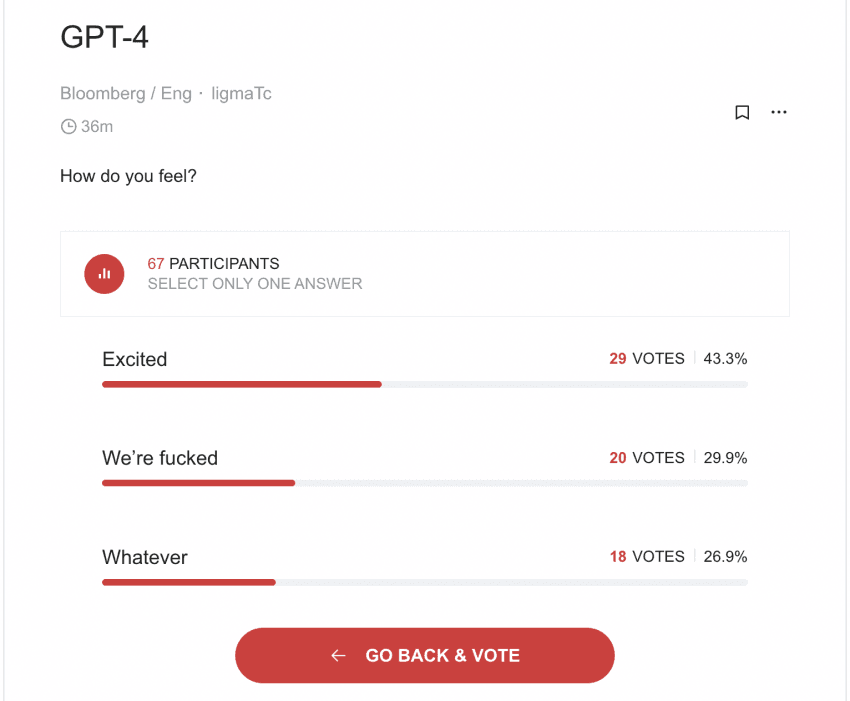Select the Excited poll option
This screenshot has height=701, width=850.
[x=135, y=360]
